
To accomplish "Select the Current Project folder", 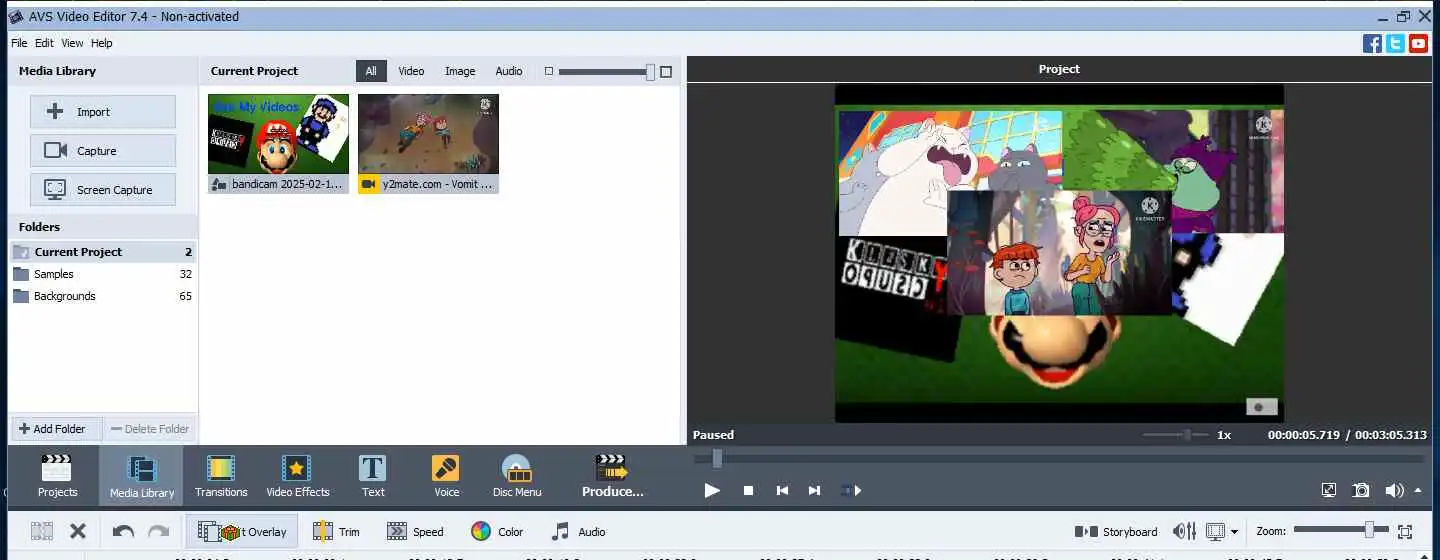I will tap(103, 252).
